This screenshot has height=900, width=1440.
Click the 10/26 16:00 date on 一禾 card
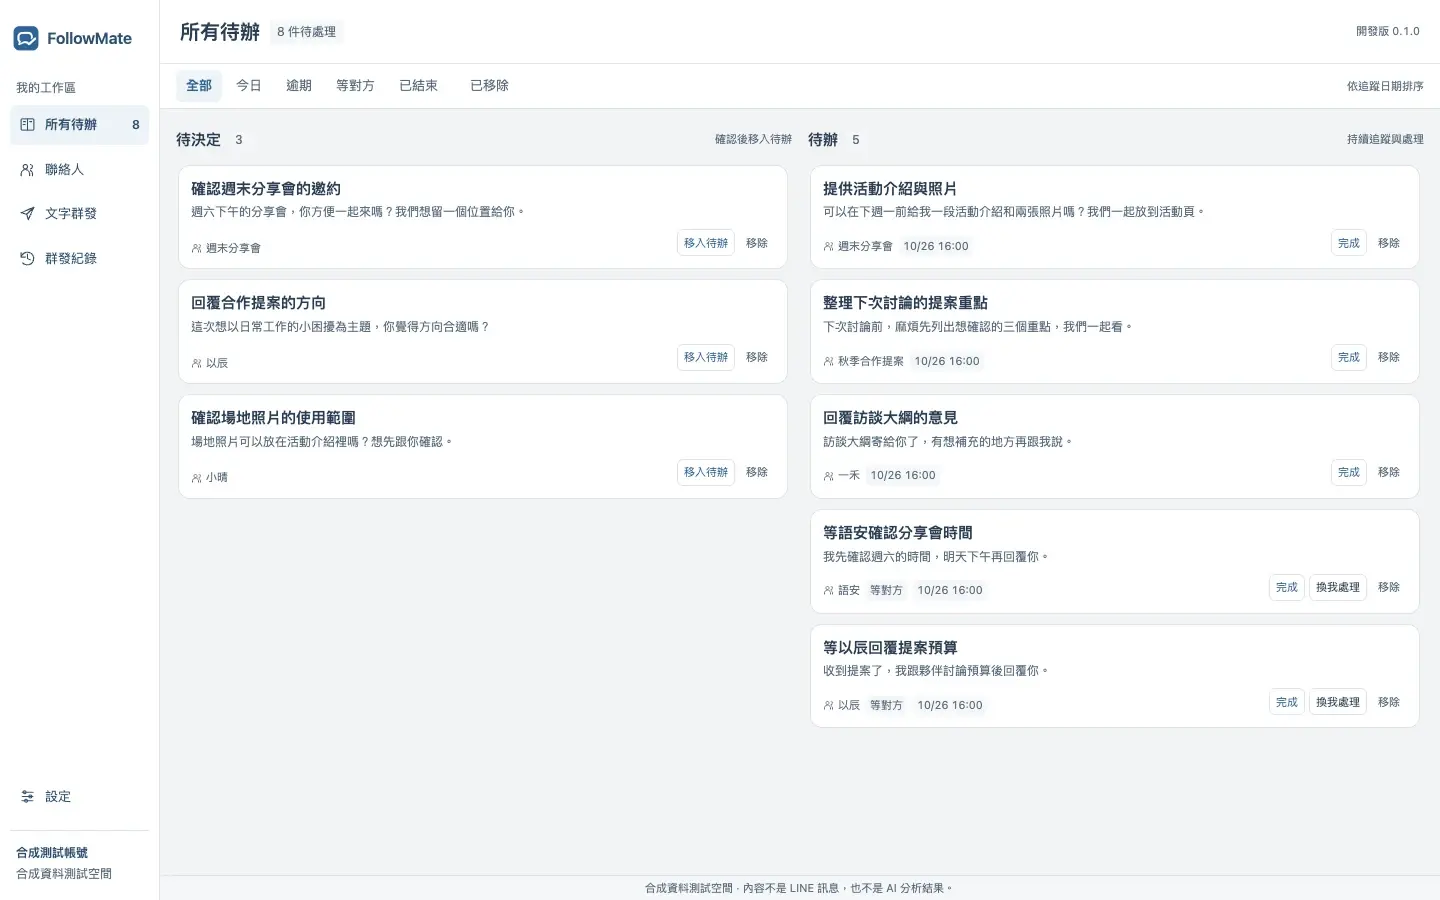[x=903, y=476]
